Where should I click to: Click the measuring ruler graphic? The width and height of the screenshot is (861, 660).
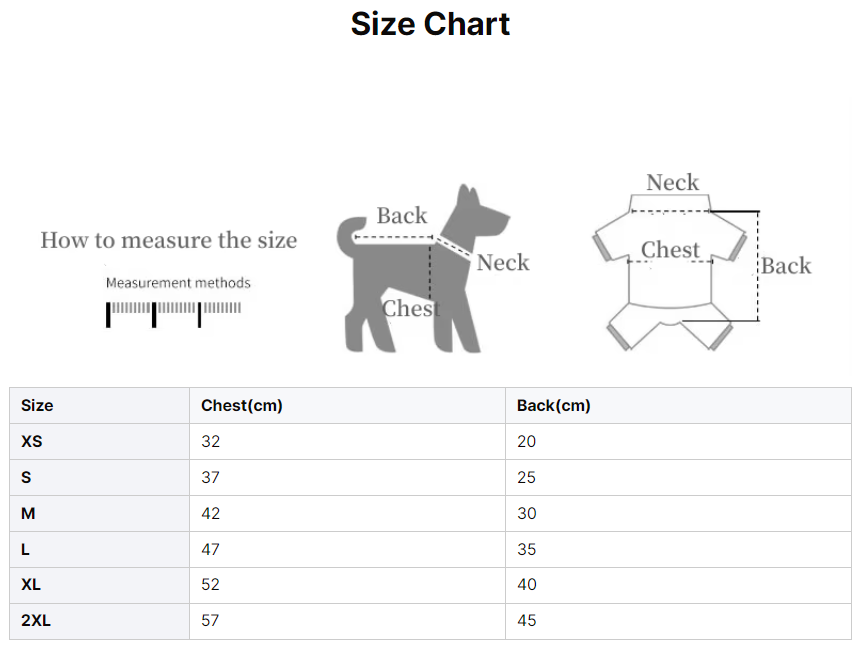[174, 313]
